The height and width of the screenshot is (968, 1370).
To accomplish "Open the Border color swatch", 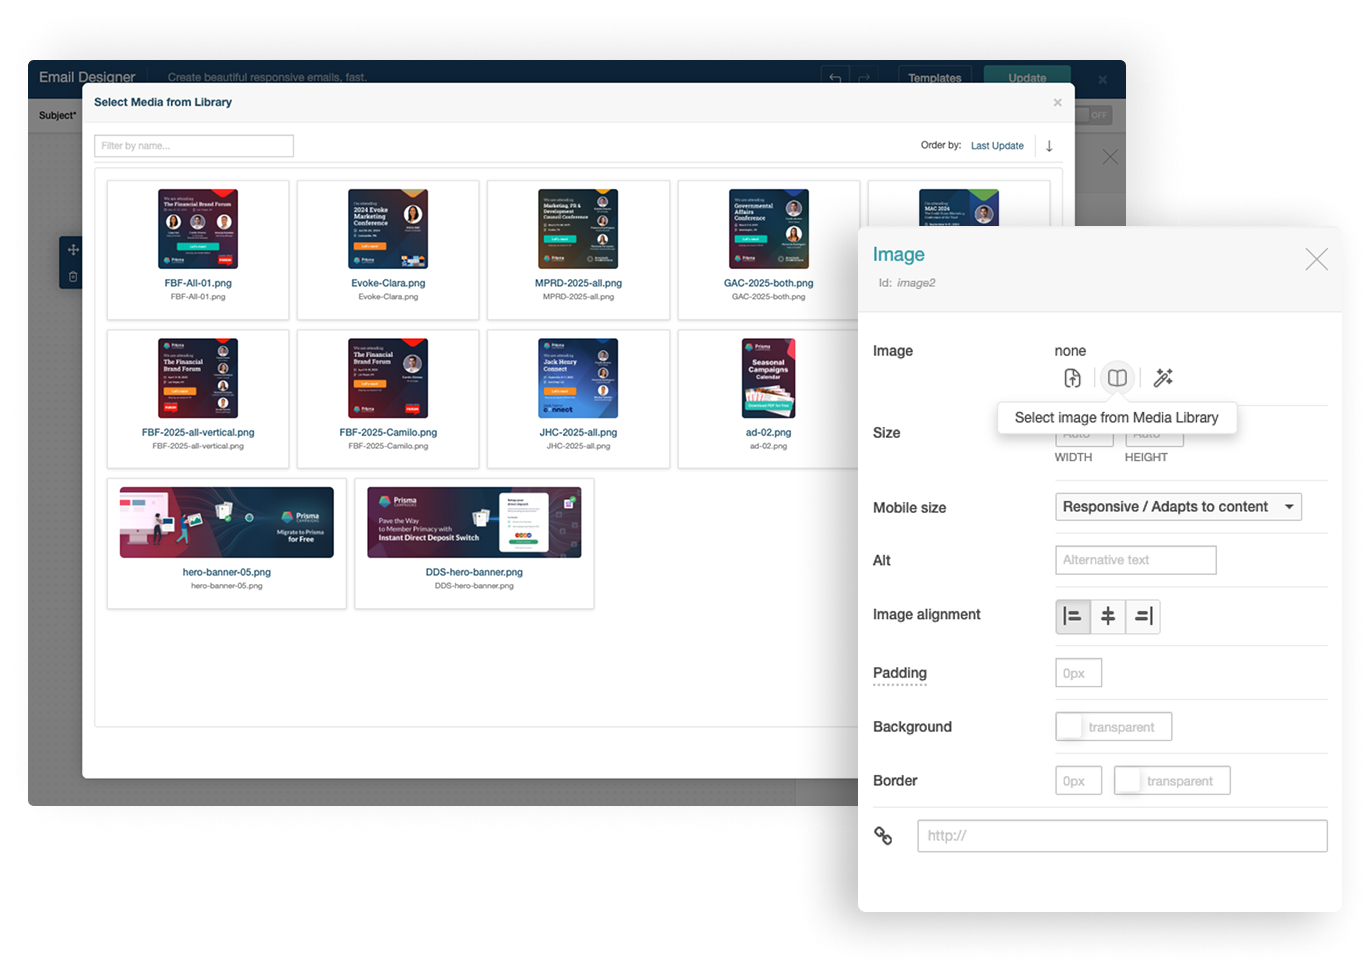I will click(x=1128, y=781).
